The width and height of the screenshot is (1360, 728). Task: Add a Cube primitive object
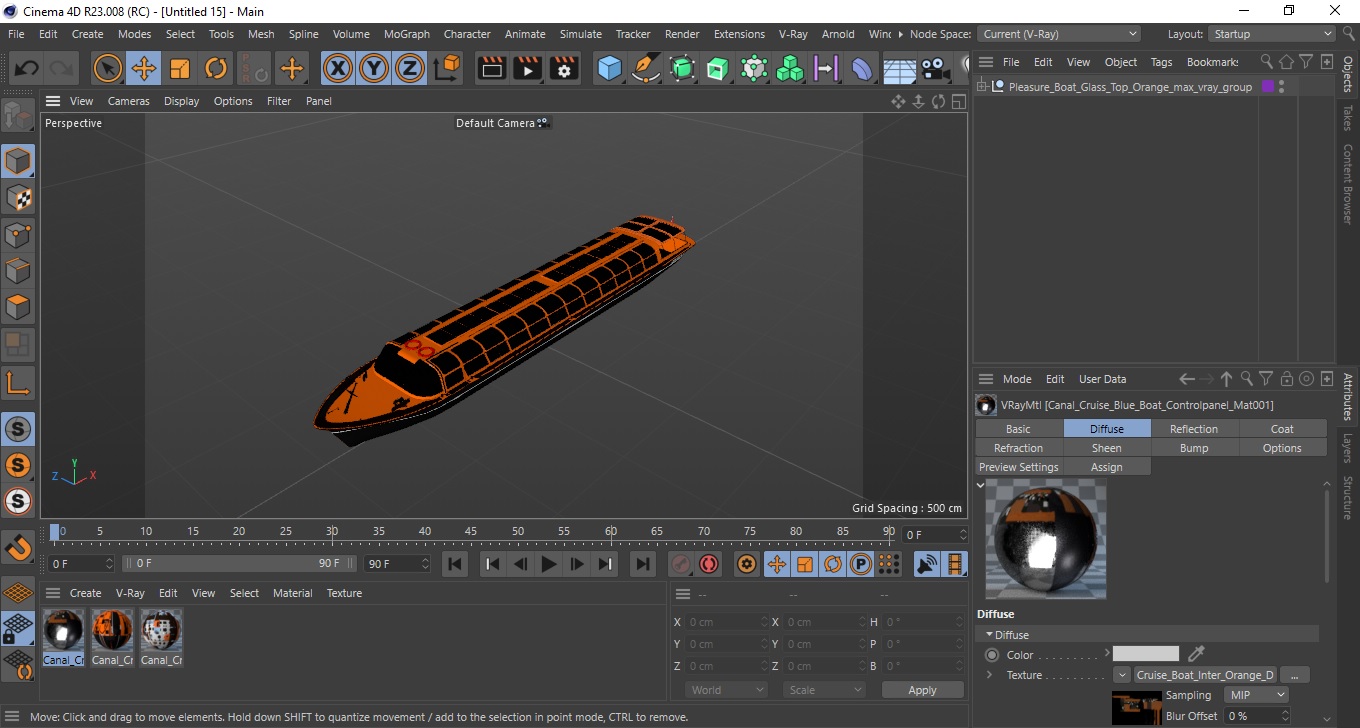[610, 69]
